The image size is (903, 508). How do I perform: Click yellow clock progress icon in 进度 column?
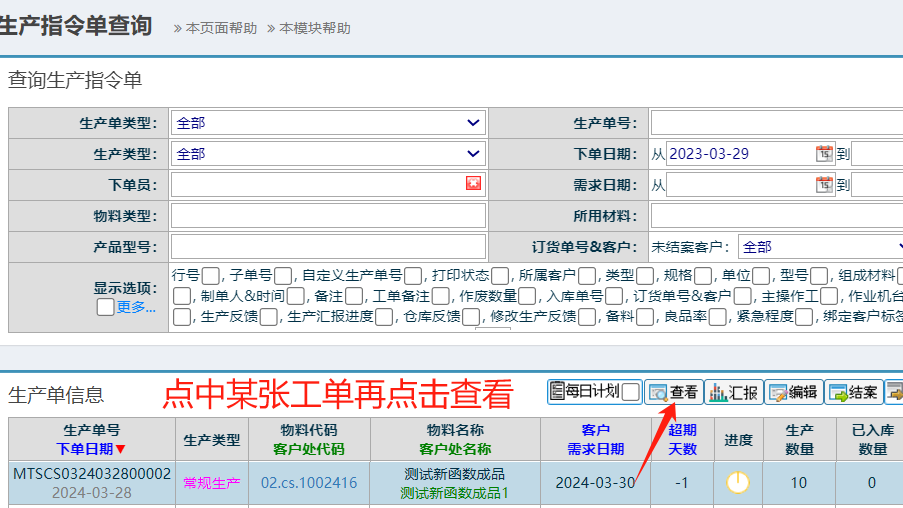coord(738,483)
